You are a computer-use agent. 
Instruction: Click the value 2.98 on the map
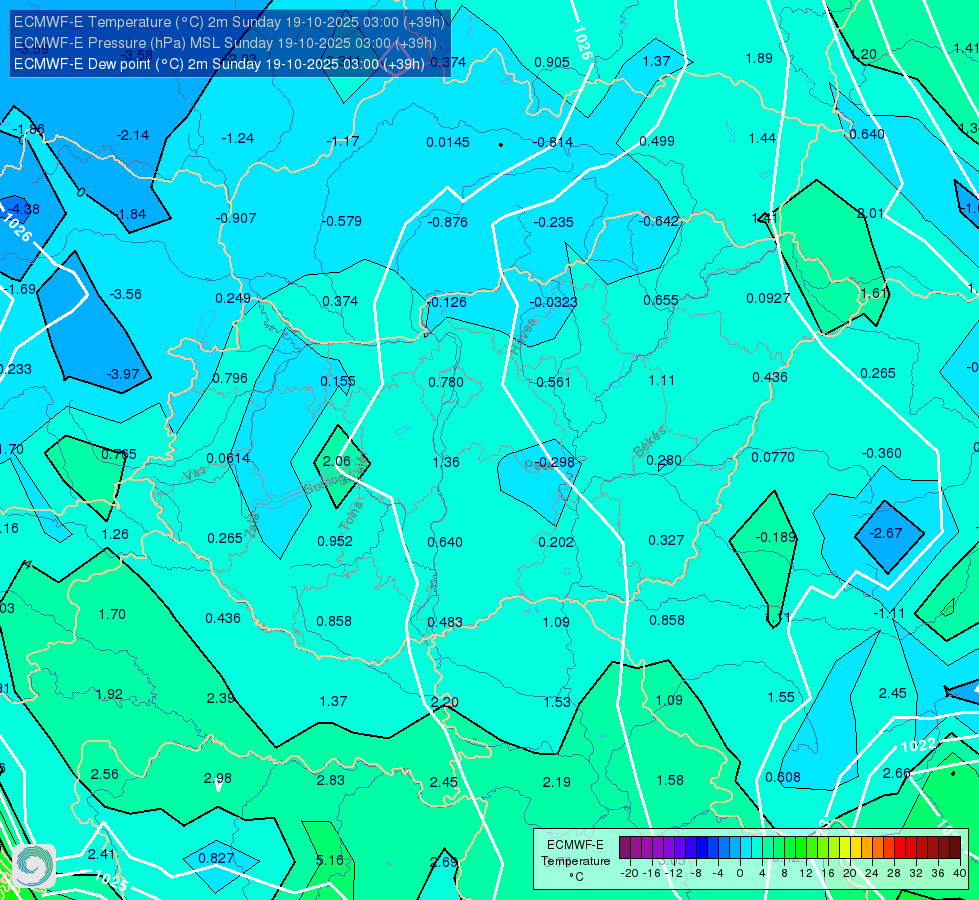[217, 778]
